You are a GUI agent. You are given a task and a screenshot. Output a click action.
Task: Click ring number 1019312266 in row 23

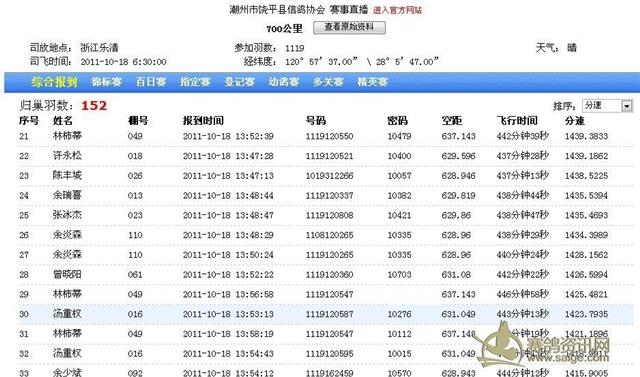(329, 176)
